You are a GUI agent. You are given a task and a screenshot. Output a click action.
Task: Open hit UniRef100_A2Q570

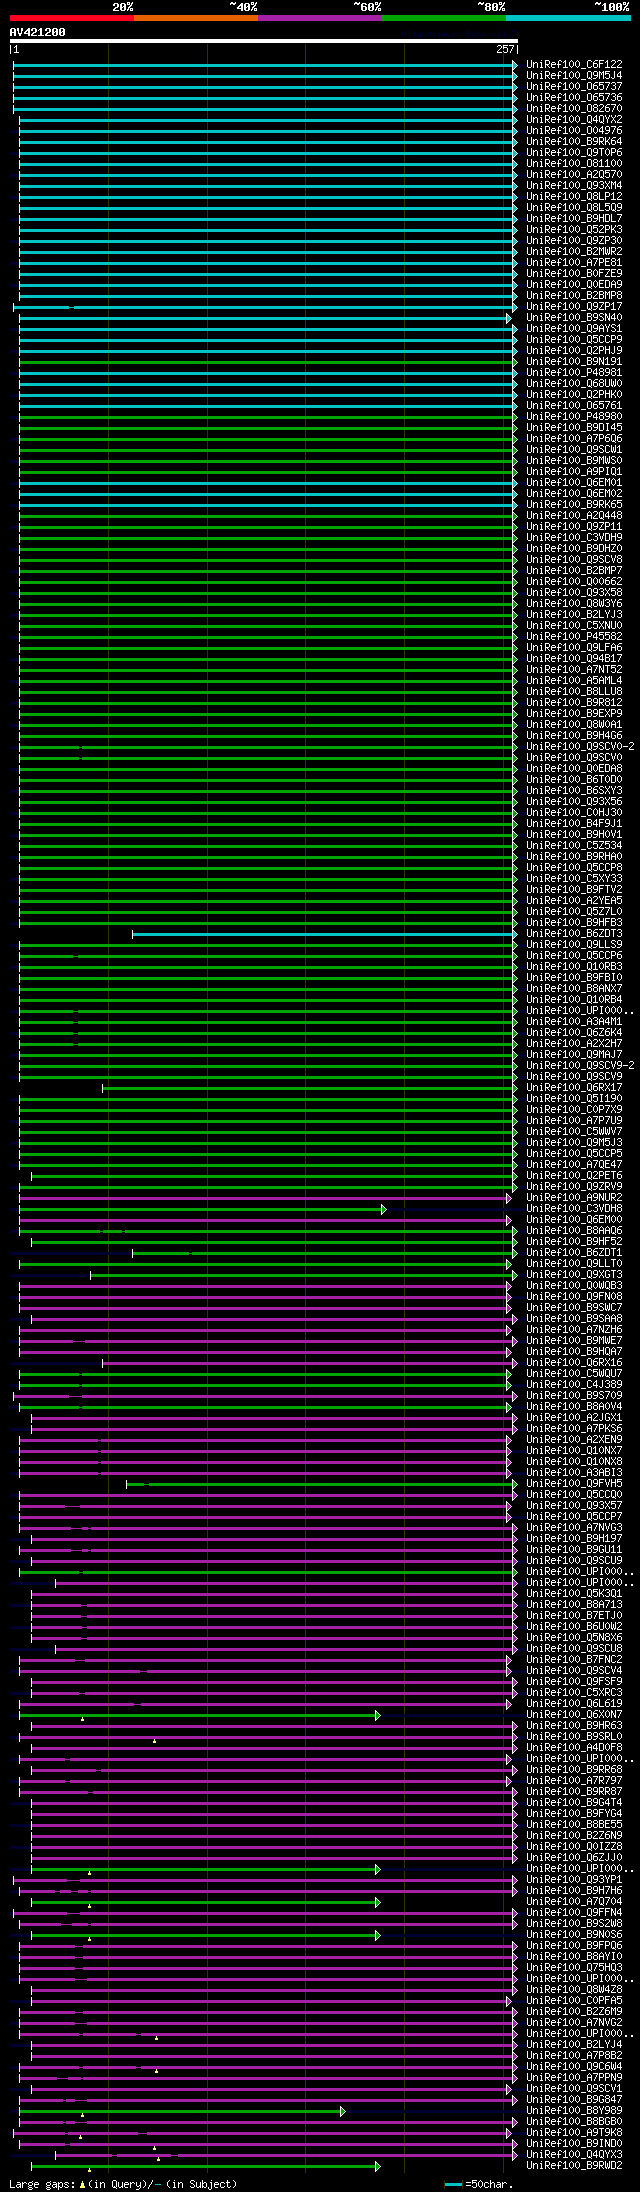574,174
